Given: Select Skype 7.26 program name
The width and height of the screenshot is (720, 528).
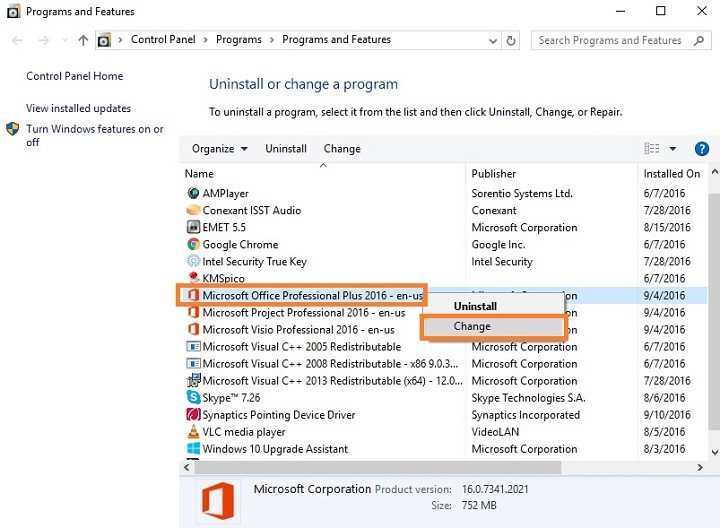Looking at the screenshot, I should click(x=231, y=398).
